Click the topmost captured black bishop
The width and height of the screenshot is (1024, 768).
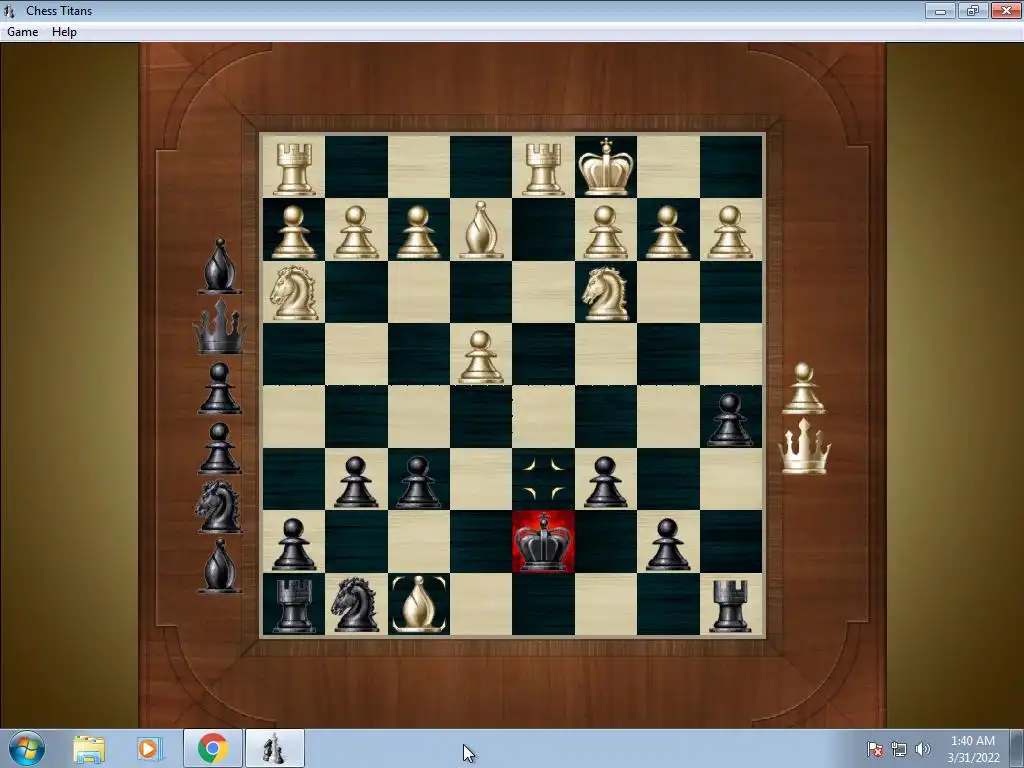point(220,266)
